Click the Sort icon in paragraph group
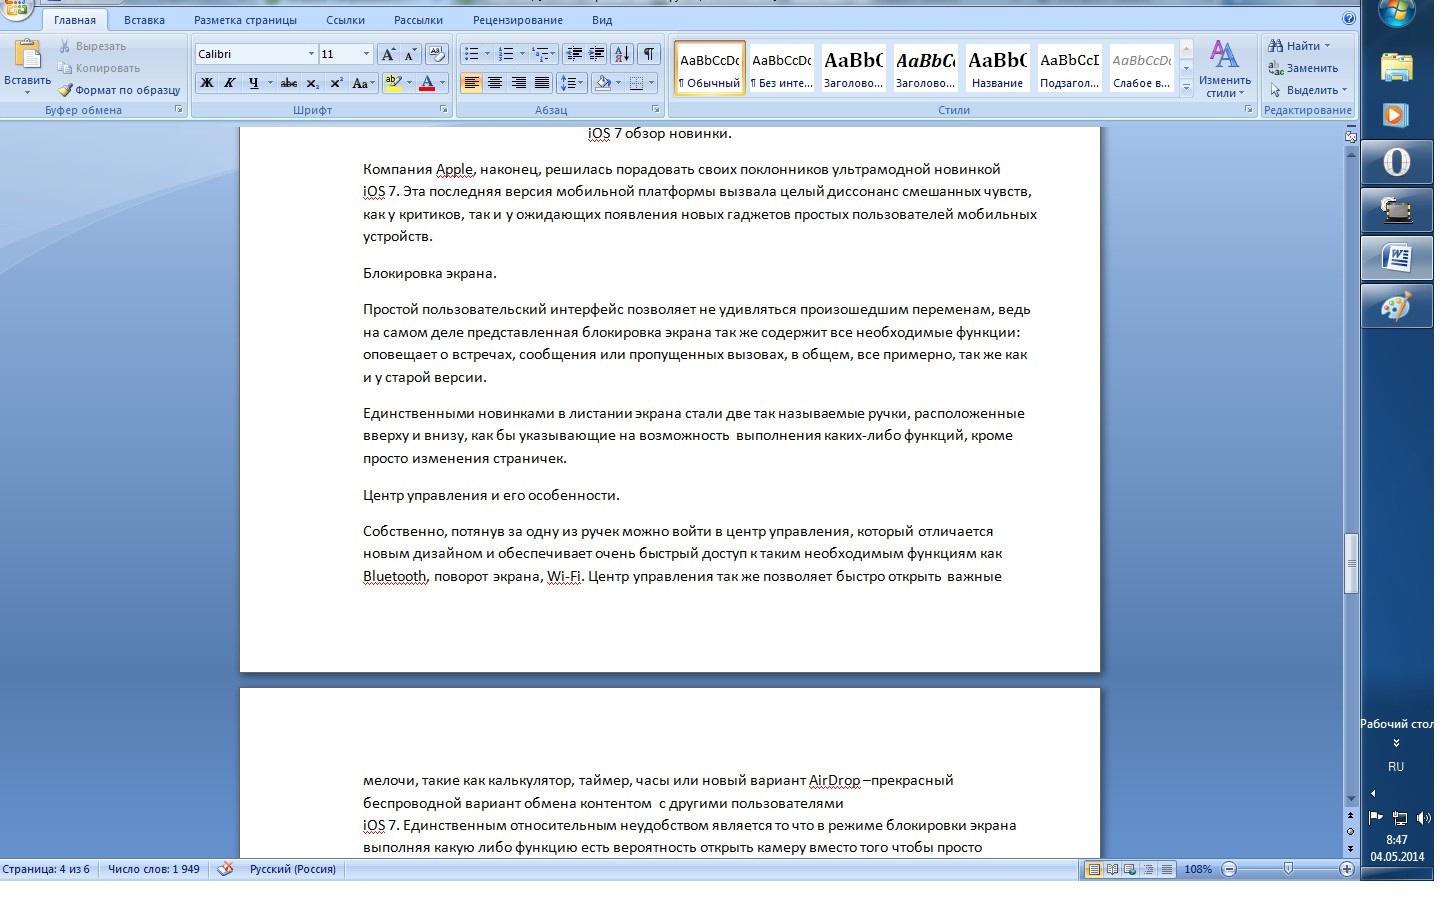This screenshot has height=900, width=1440. tap(622, 54)
